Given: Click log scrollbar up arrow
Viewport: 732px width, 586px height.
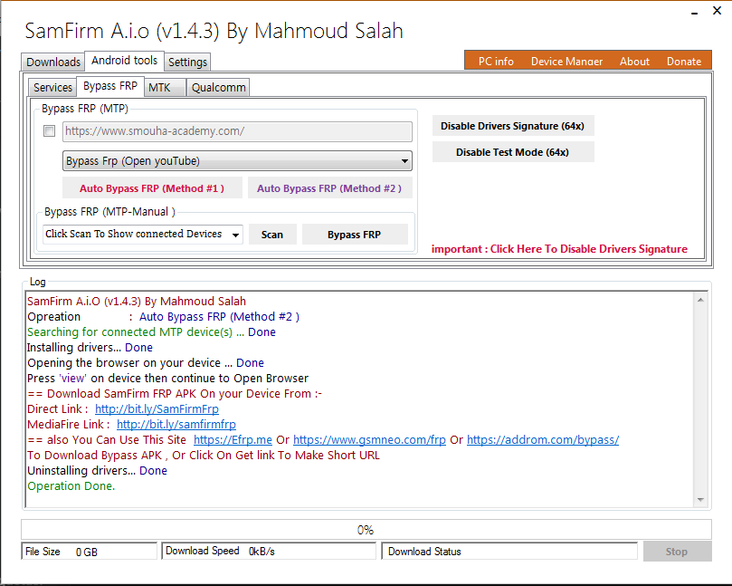Looking at the screenshot, I should tap(700, 300).
